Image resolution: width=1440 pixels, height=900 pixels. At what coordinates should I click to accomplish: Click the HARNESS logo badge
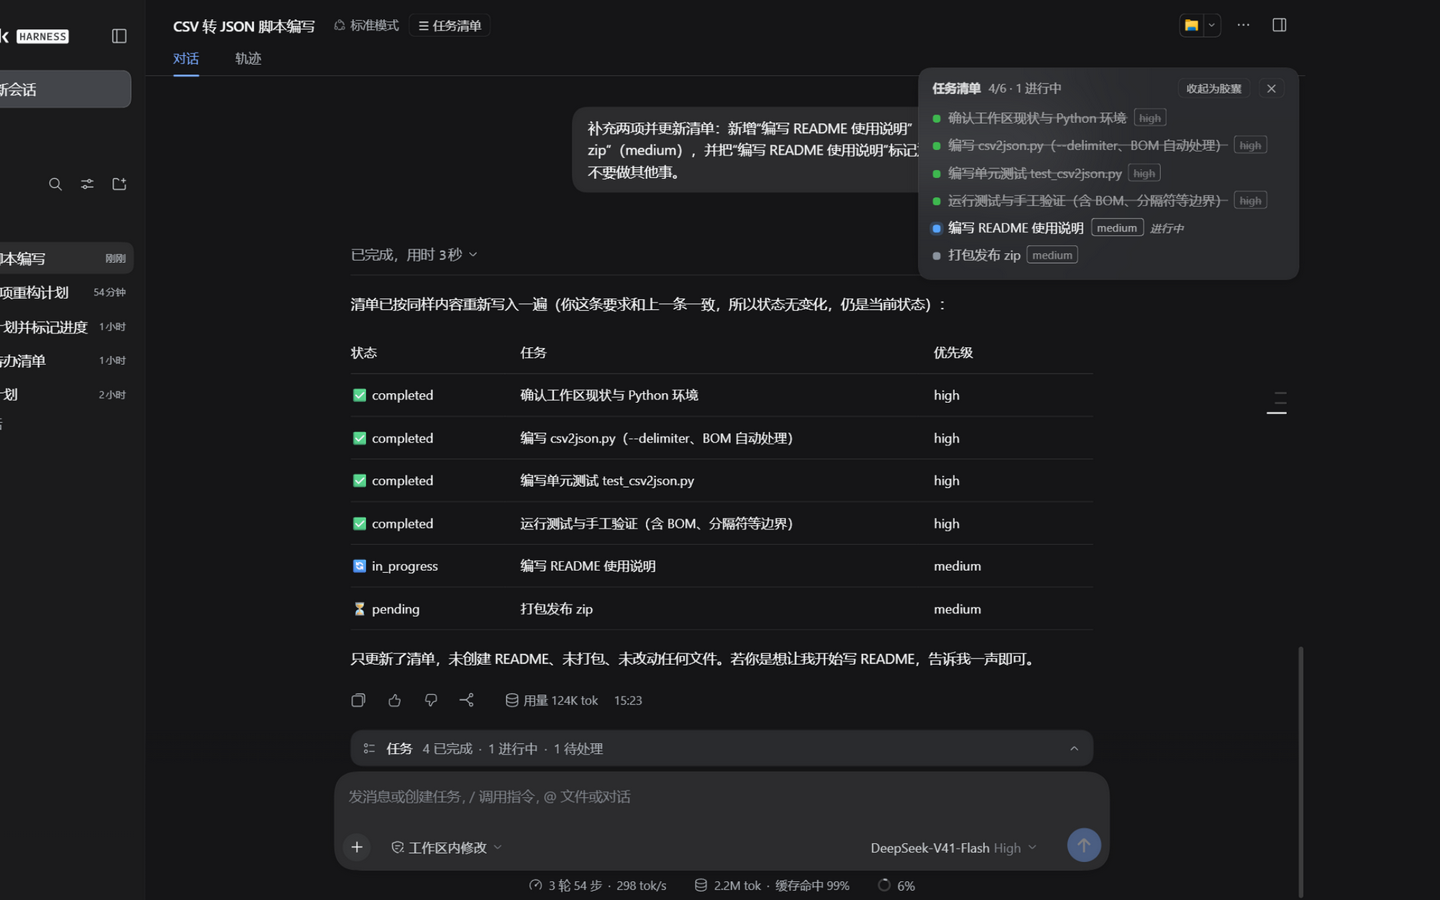(x=43, y=36)
